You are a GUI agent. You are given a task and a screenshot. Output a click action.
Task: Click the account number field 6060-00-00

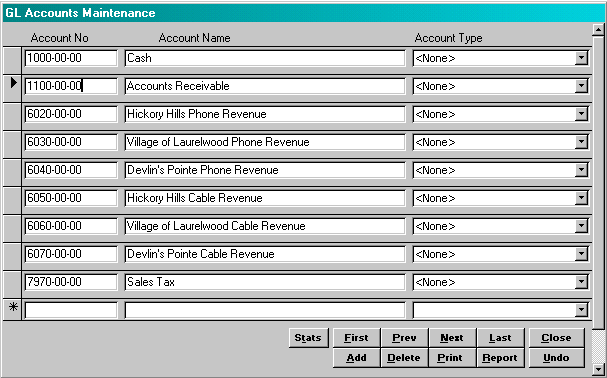pos(71,226)
